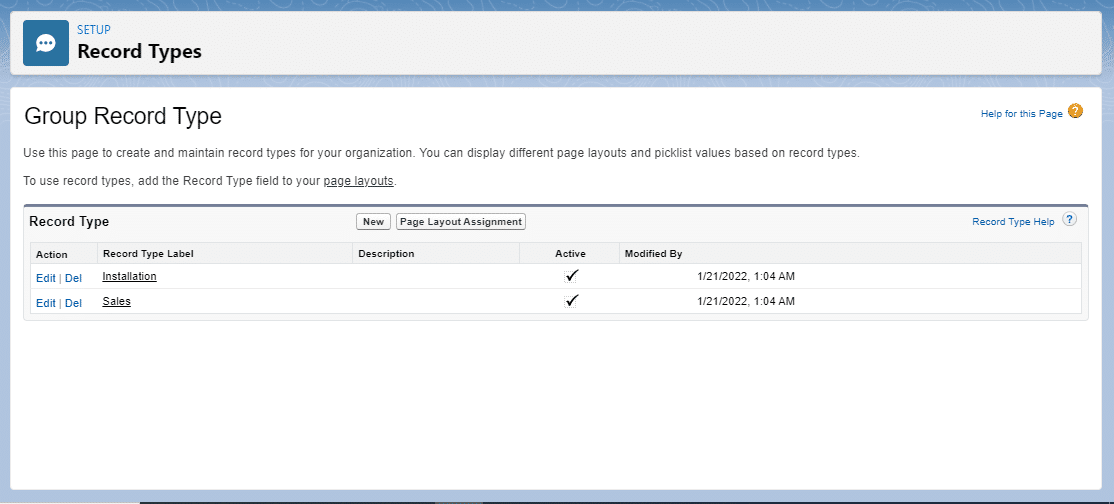This screenshot has height=504, width=1114.
Task: Click the SETUP breadcrumb text
Action: [94, 30]
